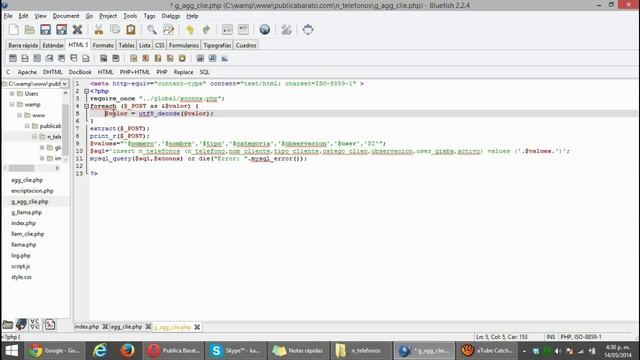
Task: Open the Document menu
Action: 66,16
